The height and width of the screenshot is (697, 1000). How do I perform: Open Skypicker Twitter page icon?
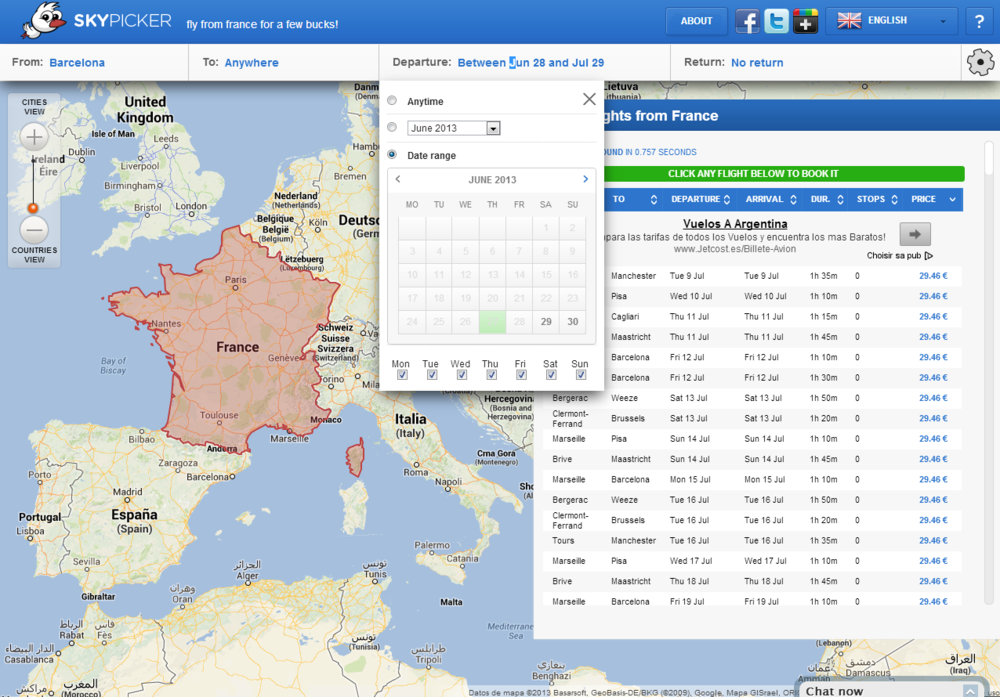tap(776, 21)
